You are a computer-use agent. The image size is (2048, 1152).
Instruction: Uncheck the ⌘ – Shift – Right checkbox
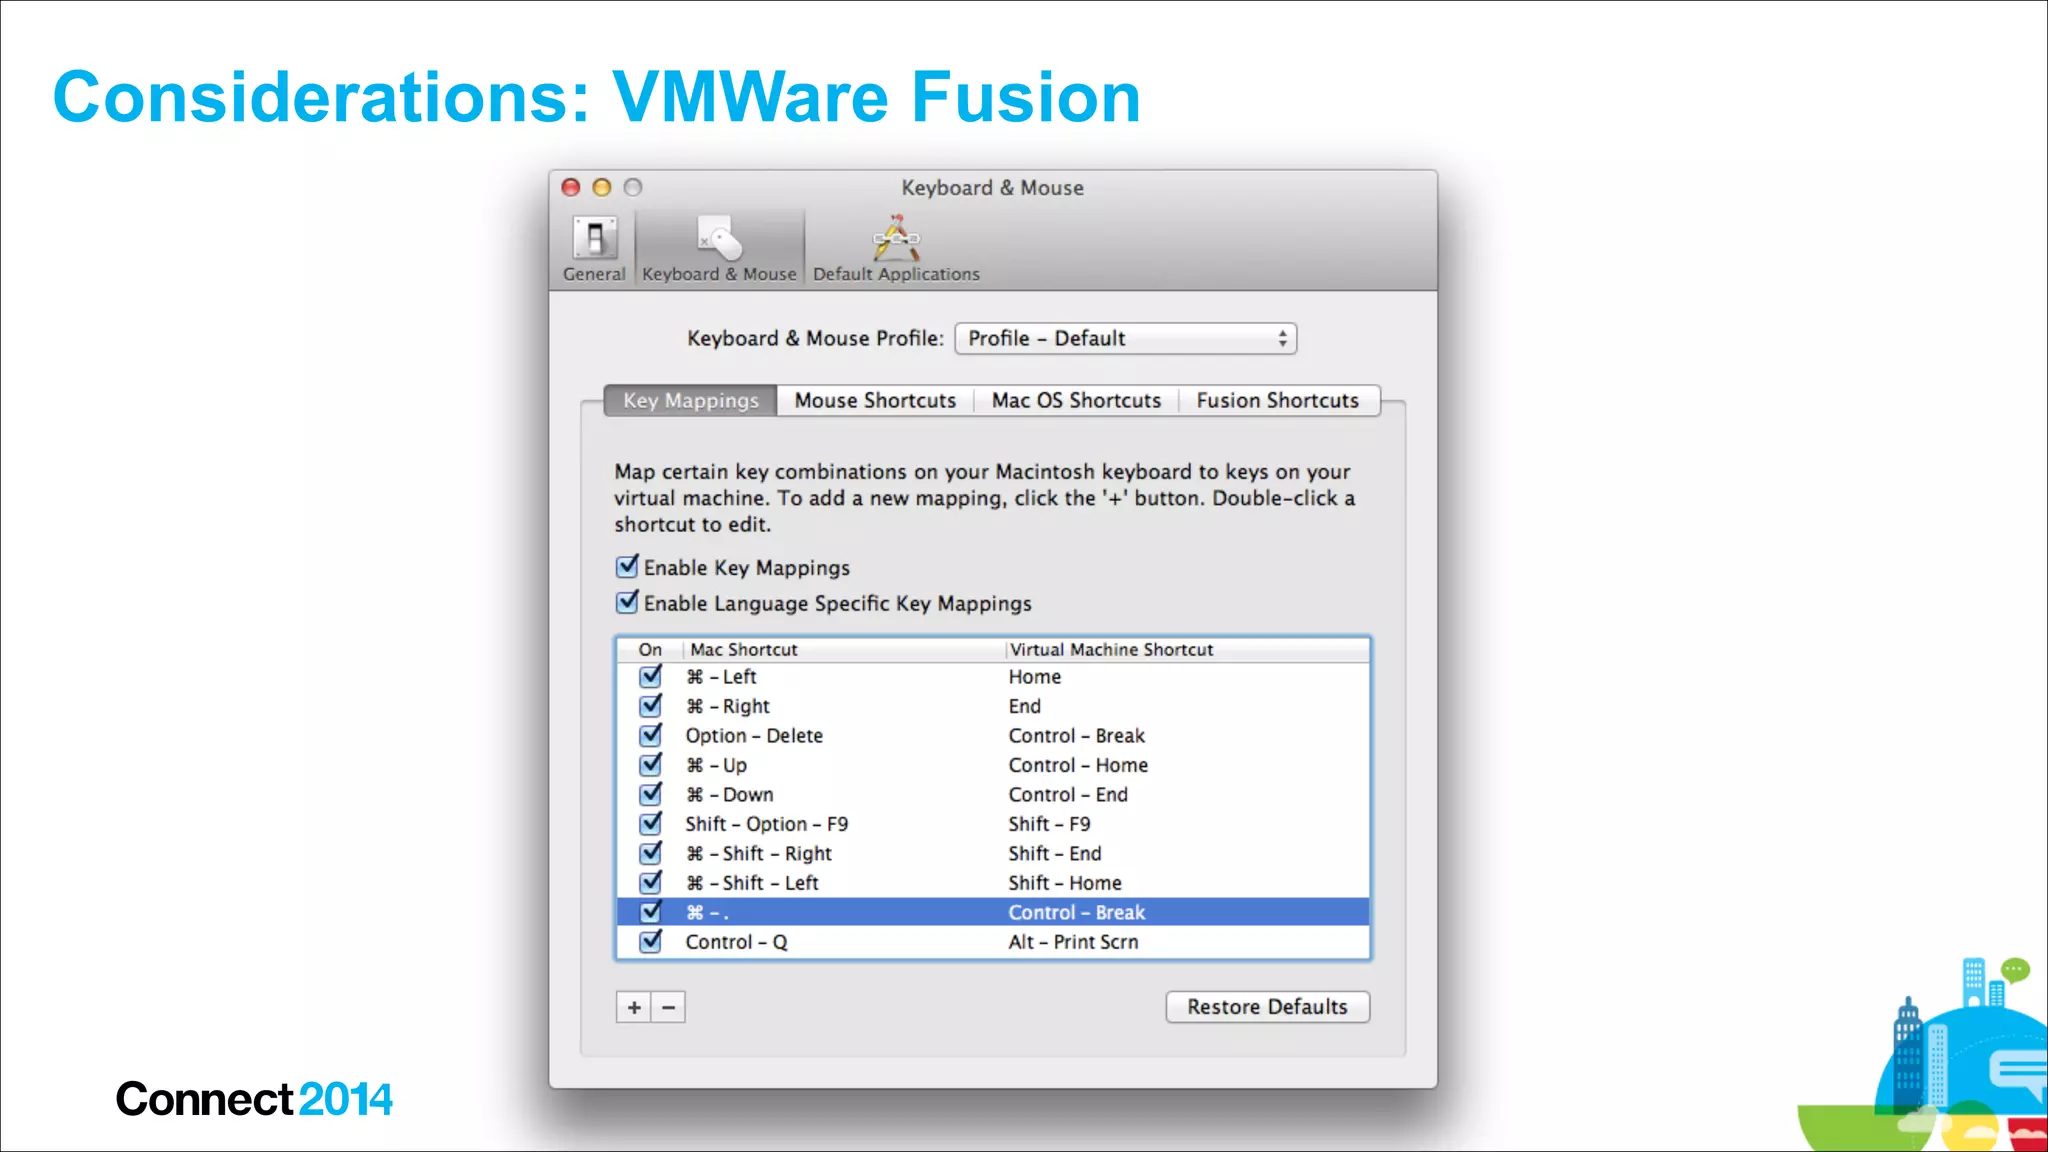tap(650, 853)
